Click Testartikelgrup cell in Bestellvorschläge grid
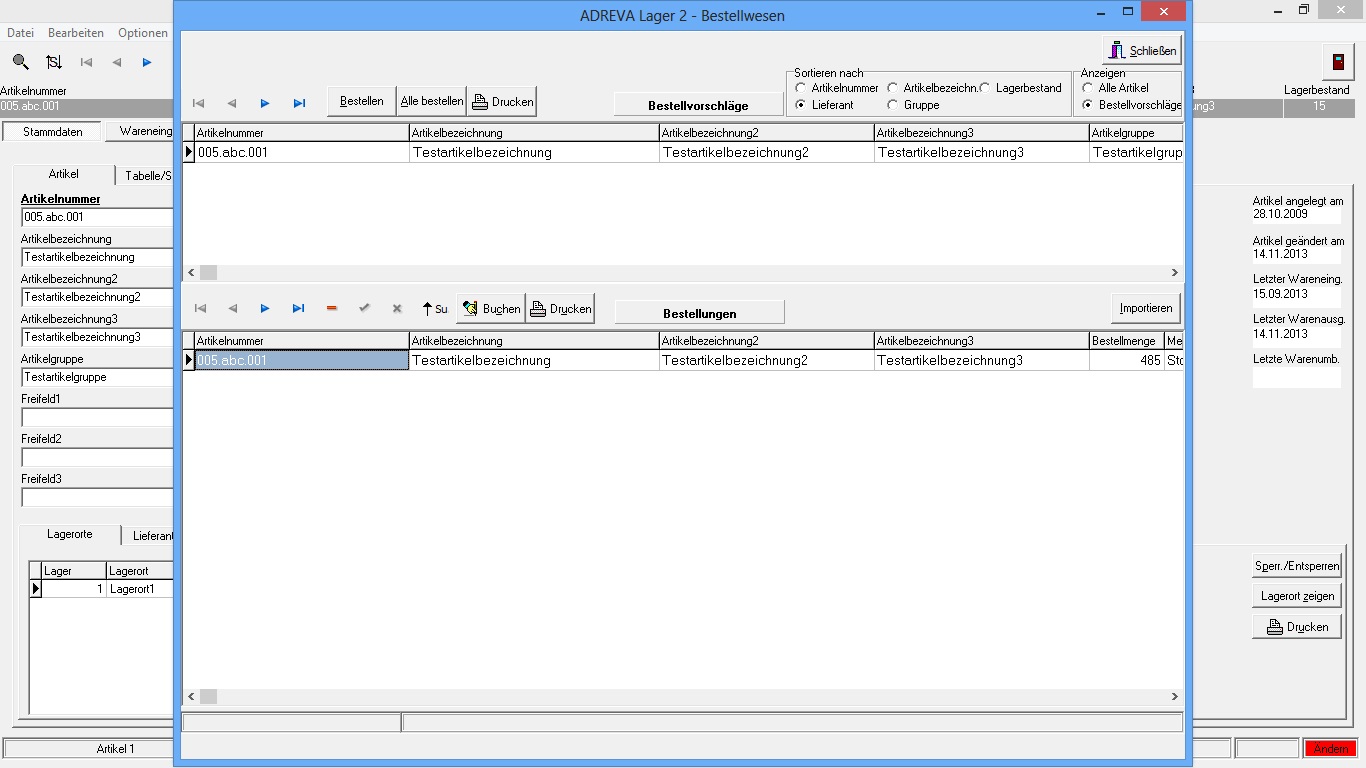 click(1137, 152)
